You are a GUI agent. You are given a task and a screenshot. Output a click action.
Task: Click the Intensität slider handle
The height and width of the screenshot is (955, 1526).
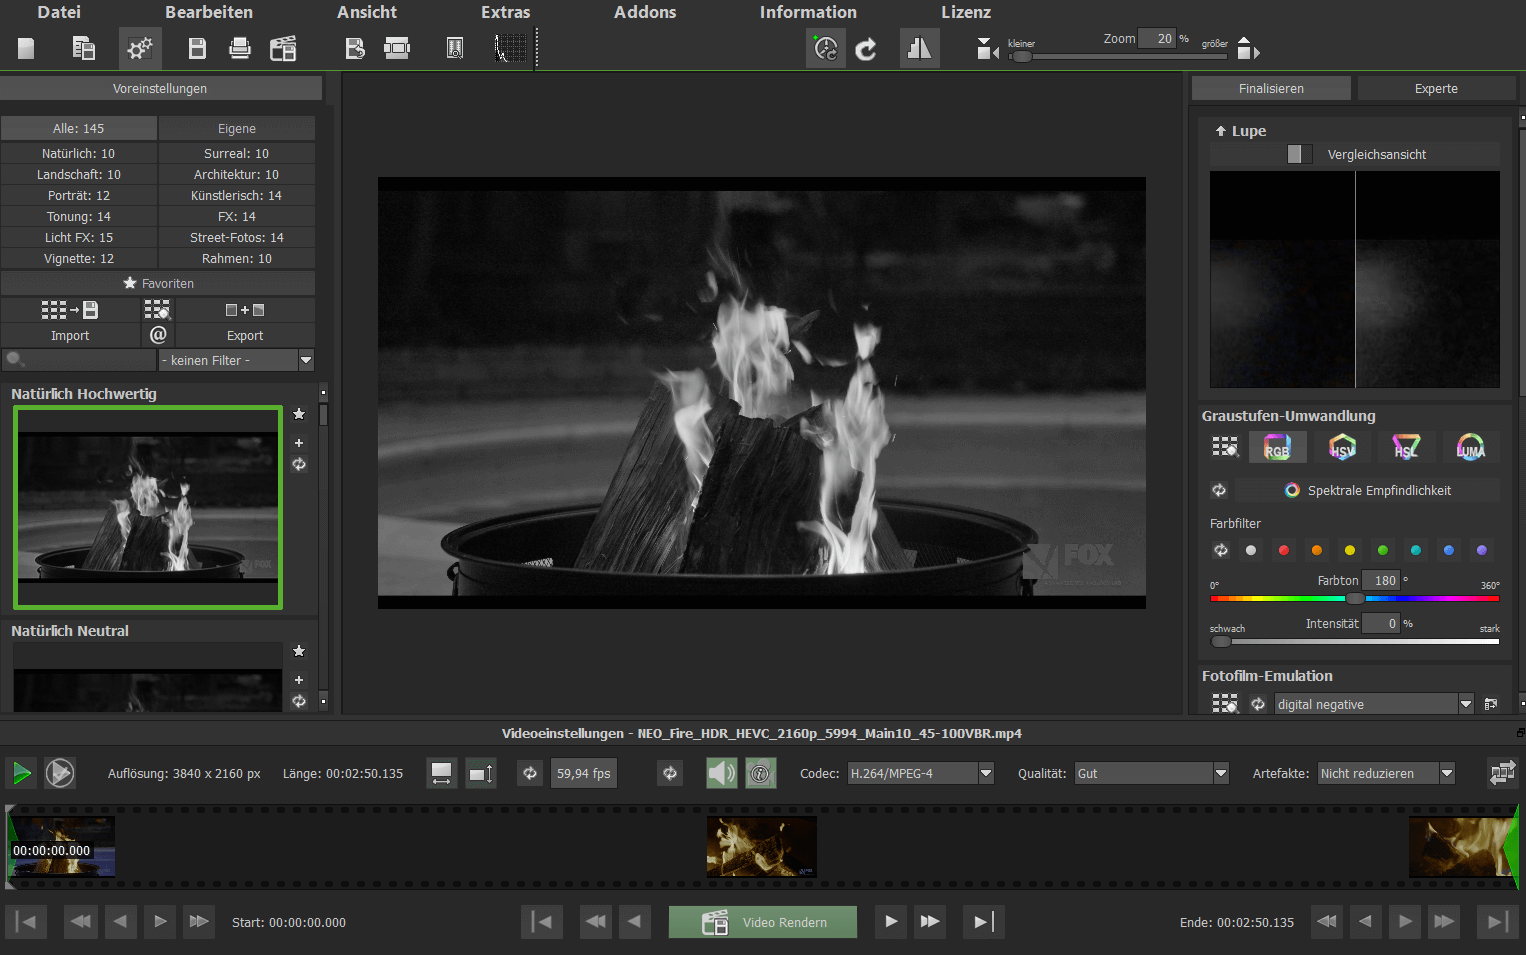point(1221,641)
